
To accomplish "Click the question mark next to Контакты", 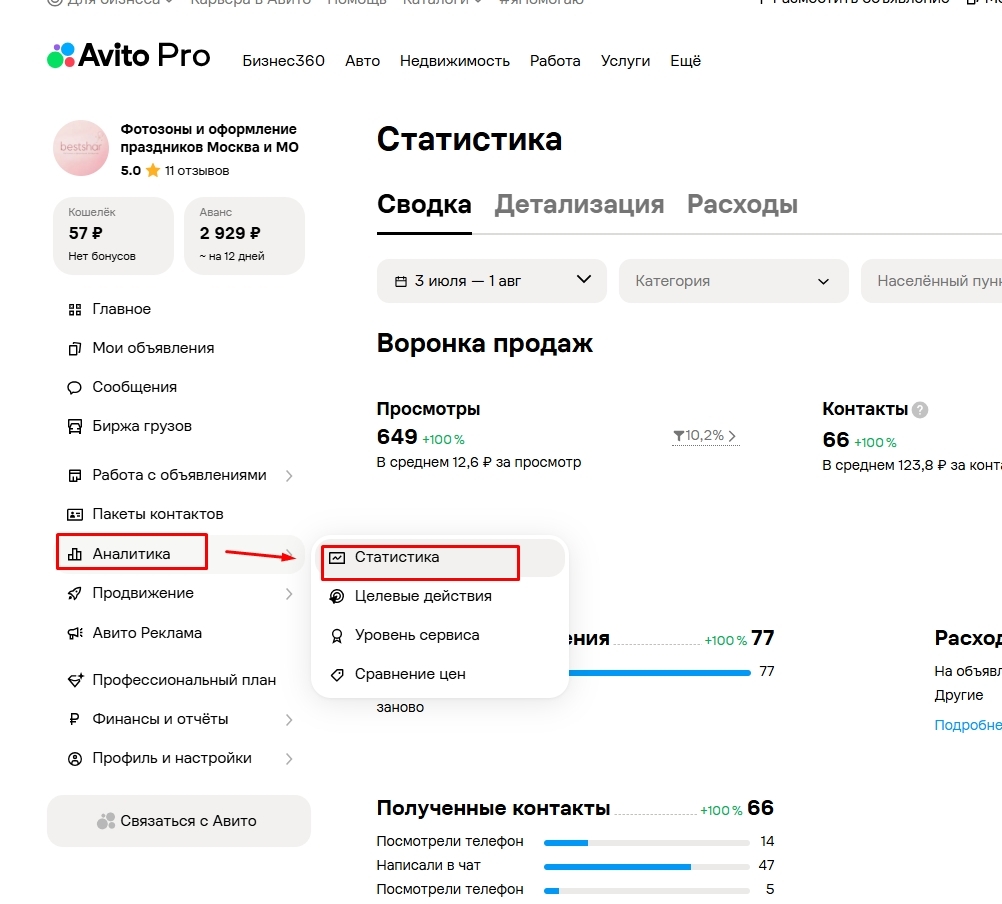I will click(x=920, y=410).
